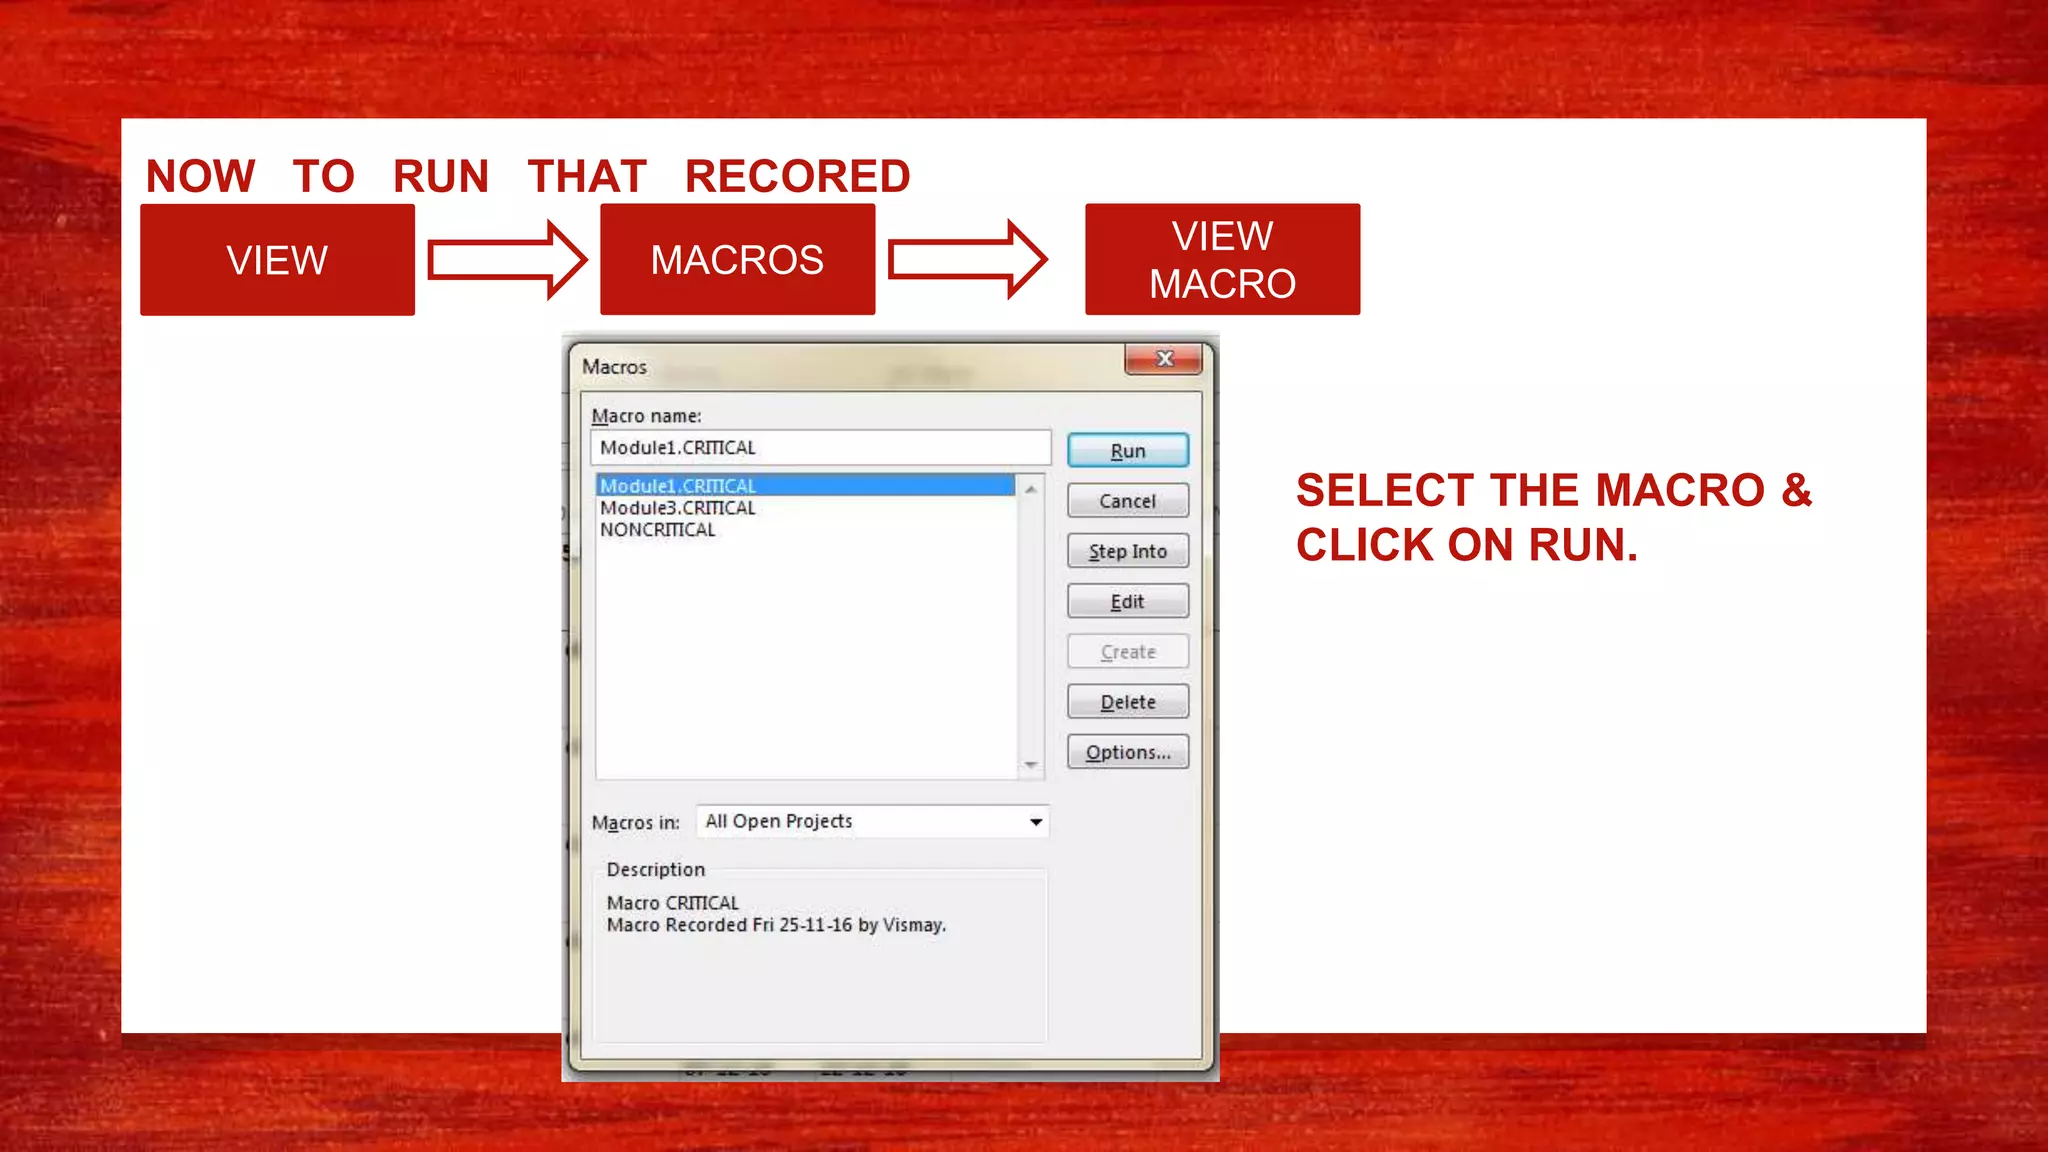
Task: Open the Options... button
Action: [1128, 751]
